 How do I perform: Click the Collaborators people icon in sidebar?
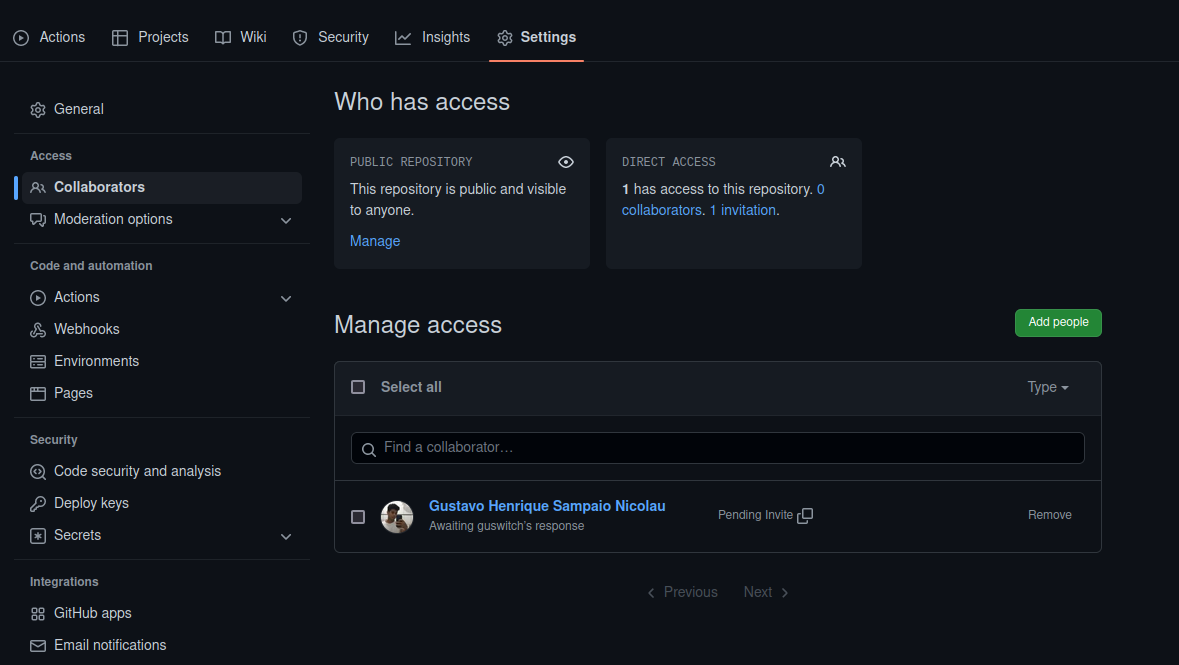pyautogui.click(x=38, y=187)
